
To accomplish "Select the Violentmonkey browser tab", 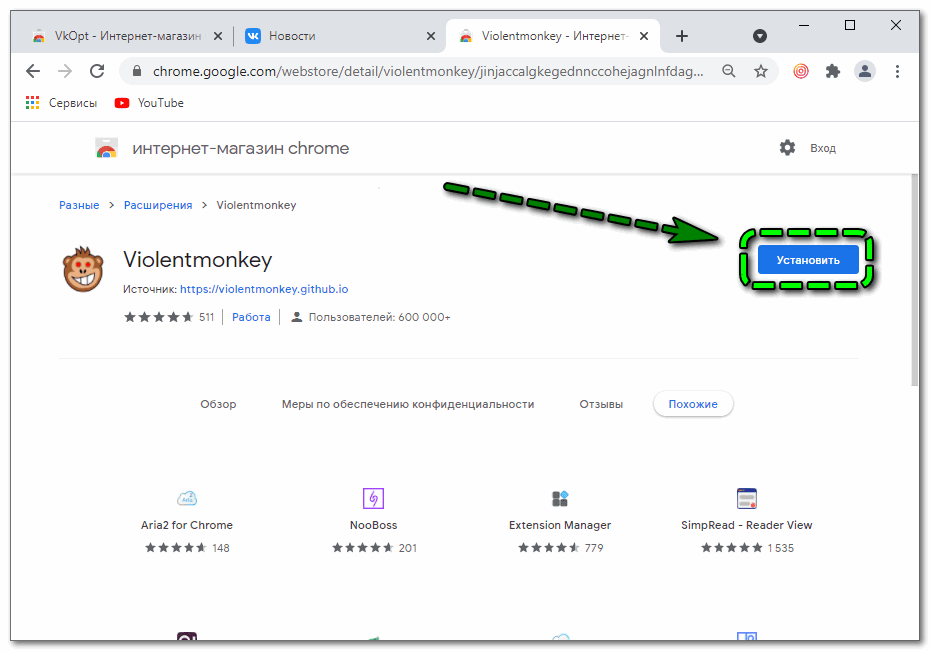I will (x=552, y=36).
